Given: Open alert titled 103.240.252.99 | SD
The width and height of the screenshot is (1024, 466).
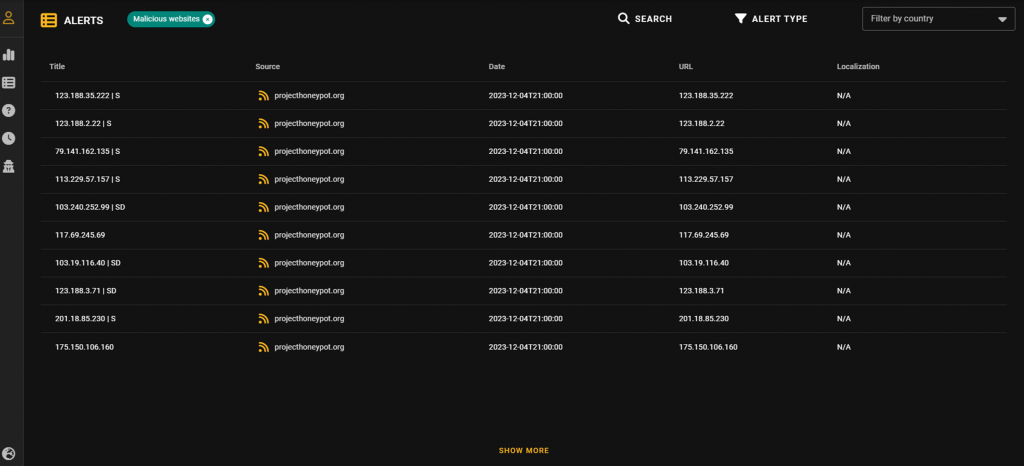Looking at the screenshot, I should click(90, 207).
